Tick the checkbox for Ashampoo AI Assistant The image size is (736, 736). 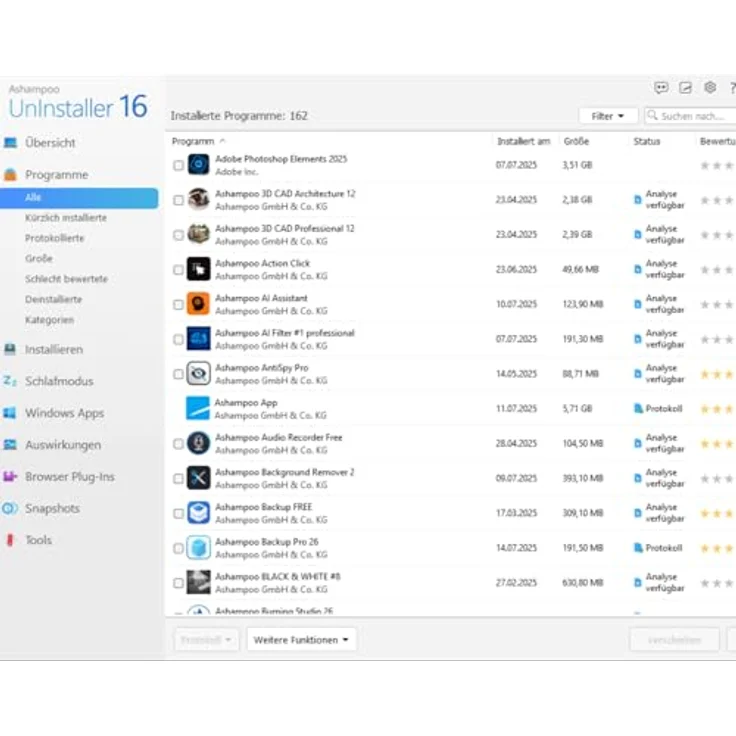(x=178, y=305)
